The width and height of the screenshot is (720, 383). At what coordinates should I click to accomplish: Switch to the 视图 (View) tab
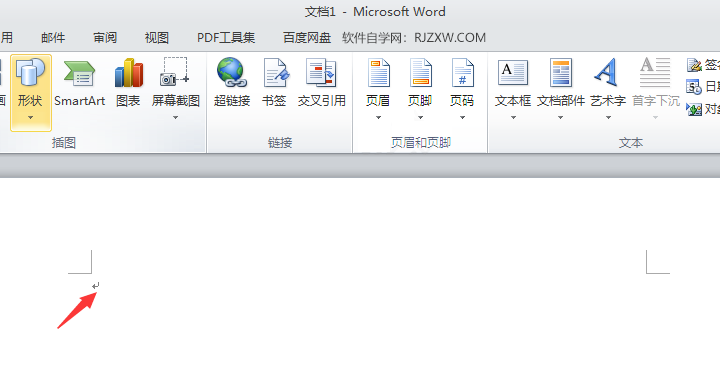point(157,38)
